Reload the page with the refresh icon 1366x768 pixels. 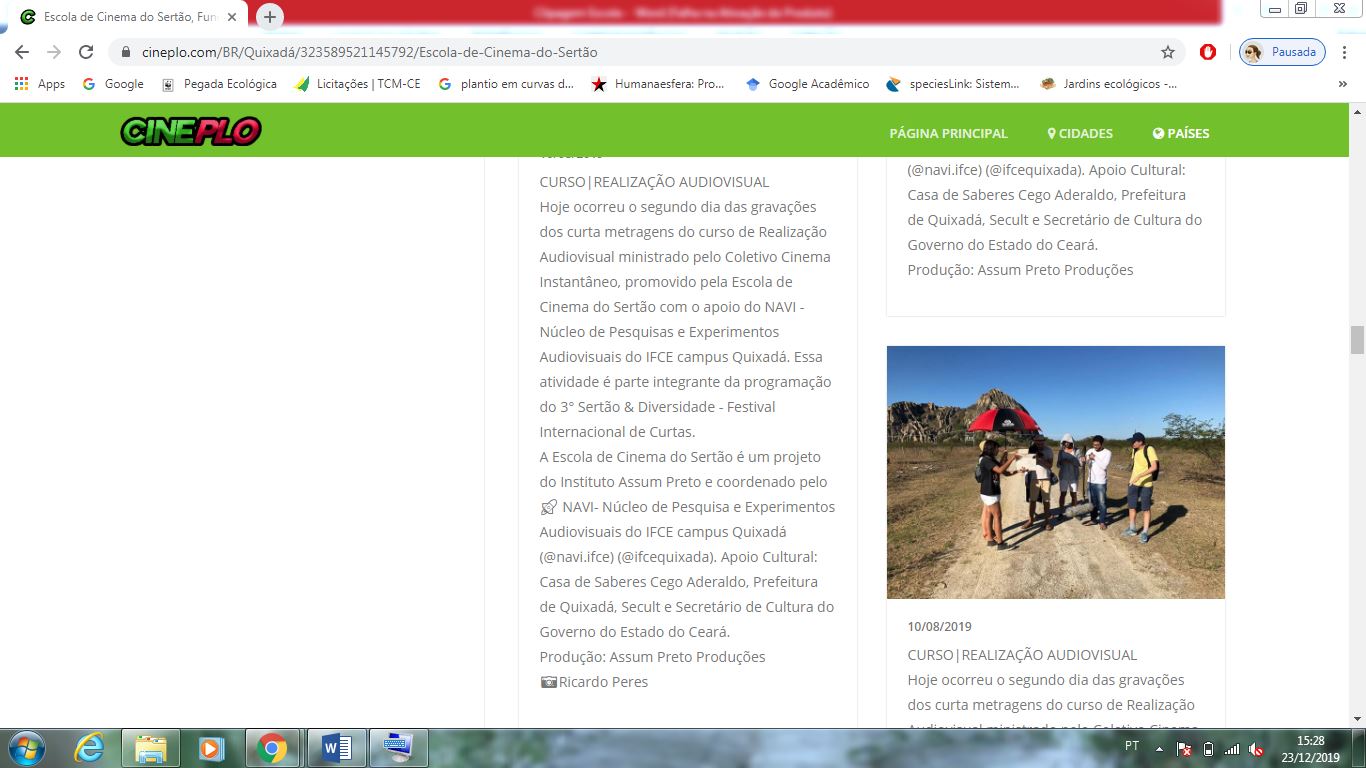[86, 52]
